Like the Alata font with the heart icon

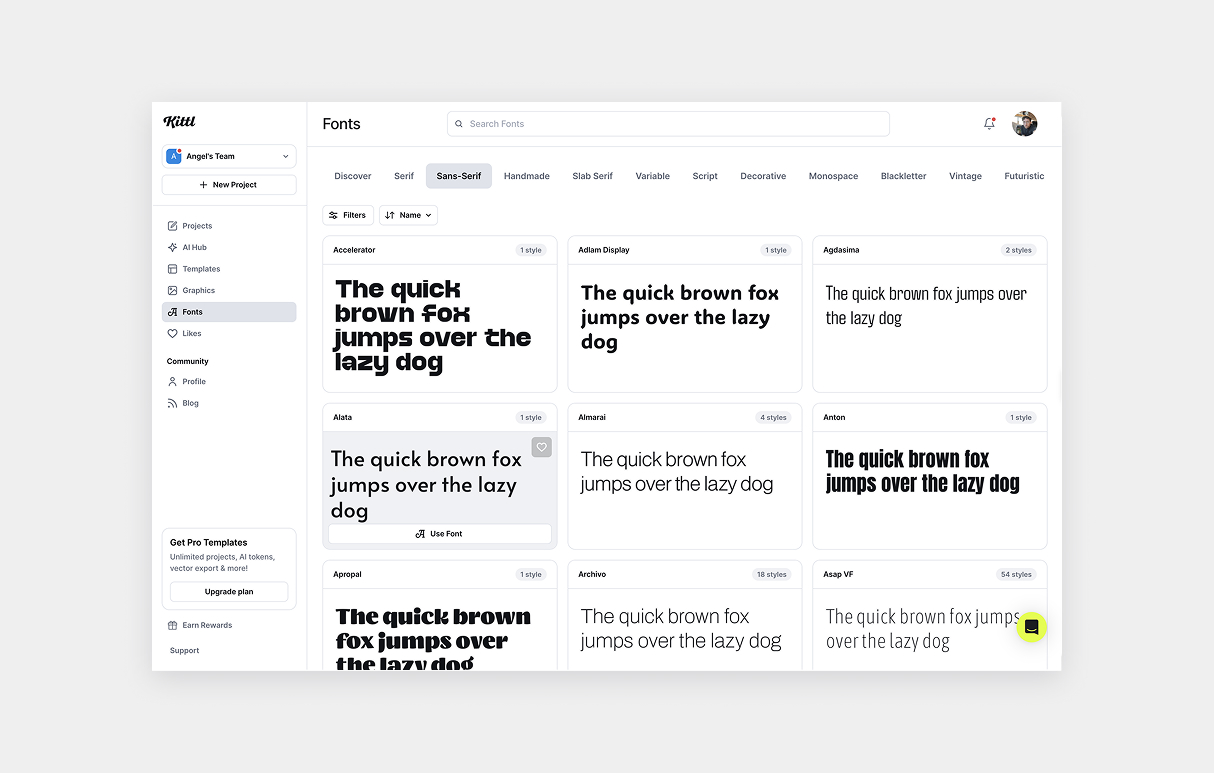click(x=541, y=447)
